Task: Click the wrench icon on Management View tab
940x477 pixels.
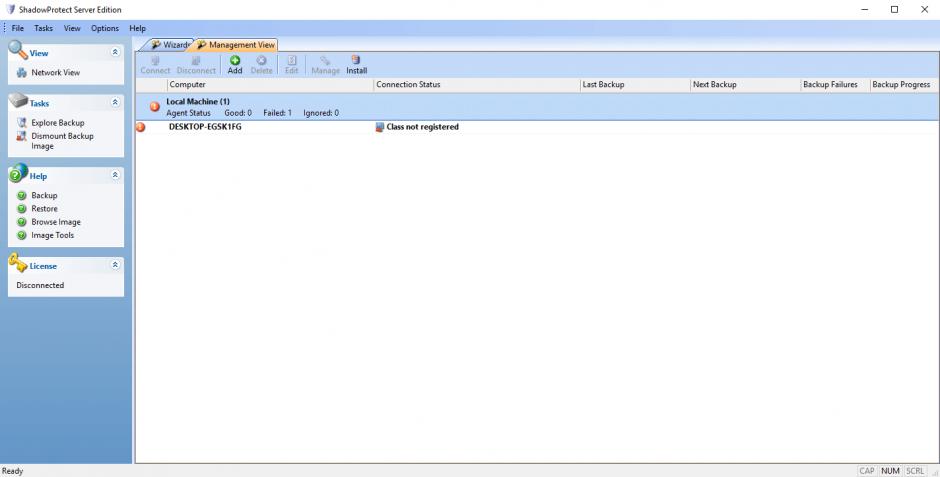Action: coord(201,44)
